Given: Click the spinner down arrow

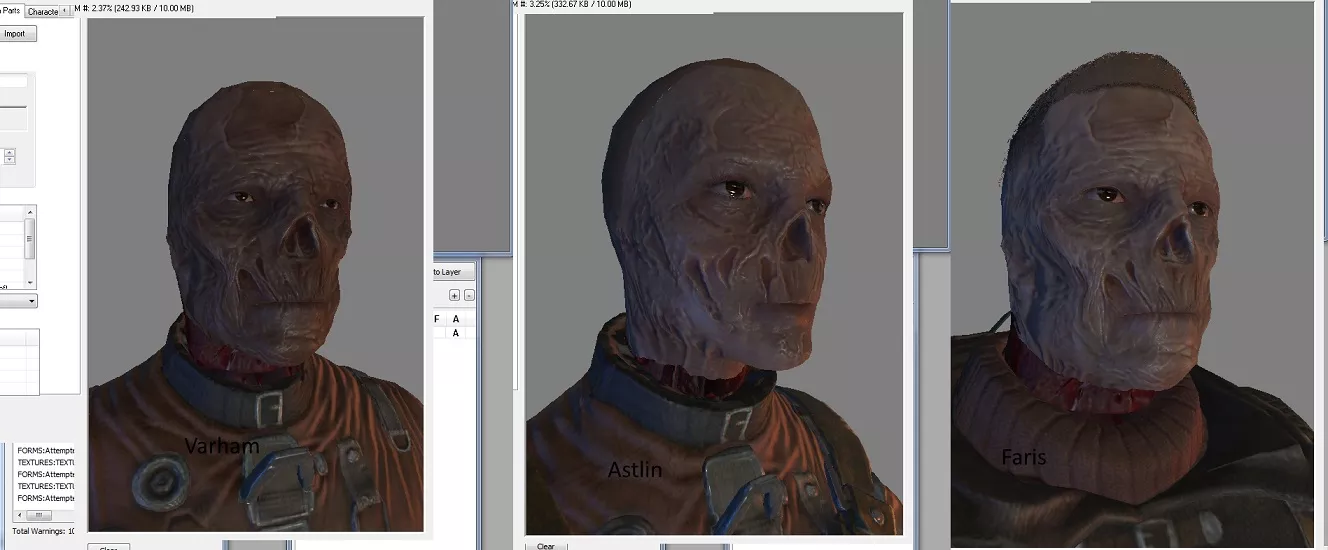Looking at the screenshot, I should (10, 160).
